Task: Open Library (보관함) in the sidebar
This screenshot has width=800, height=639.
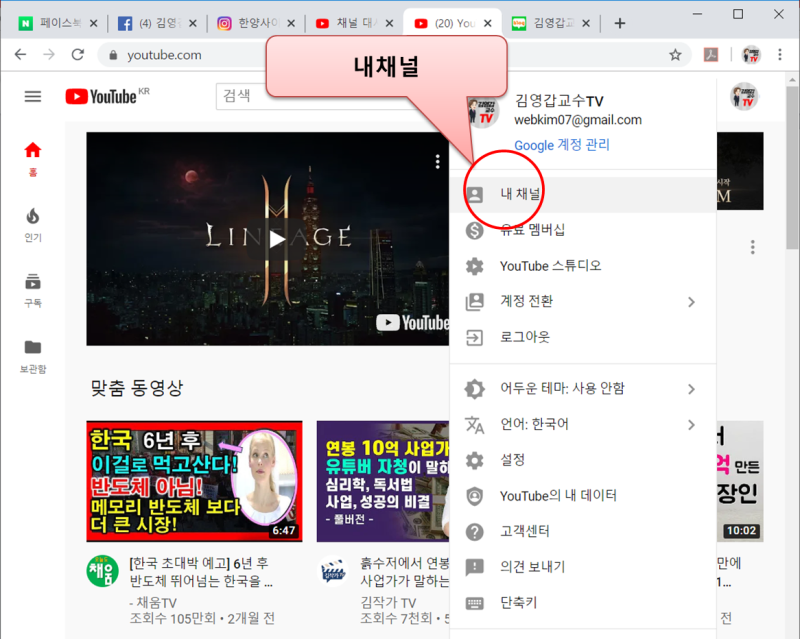Action: click(x=33, y=356)
